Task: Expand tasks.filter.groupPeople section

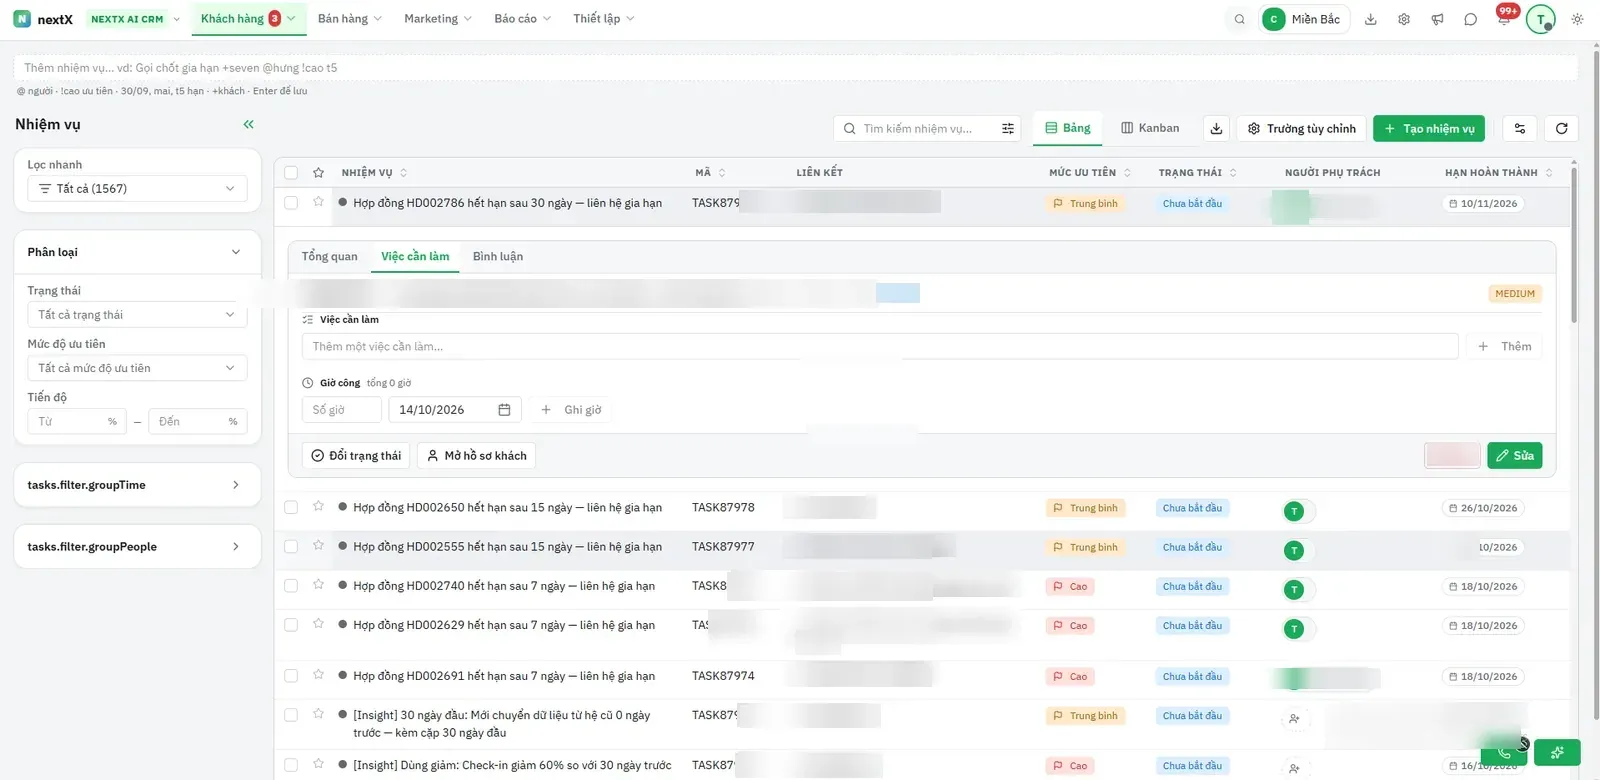Action: (137, 547)
